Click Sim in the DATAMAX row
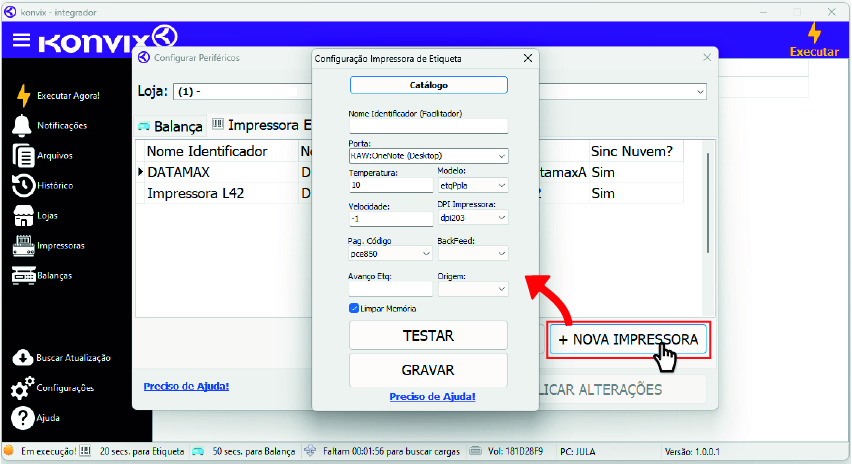 [x=603, y=172]
